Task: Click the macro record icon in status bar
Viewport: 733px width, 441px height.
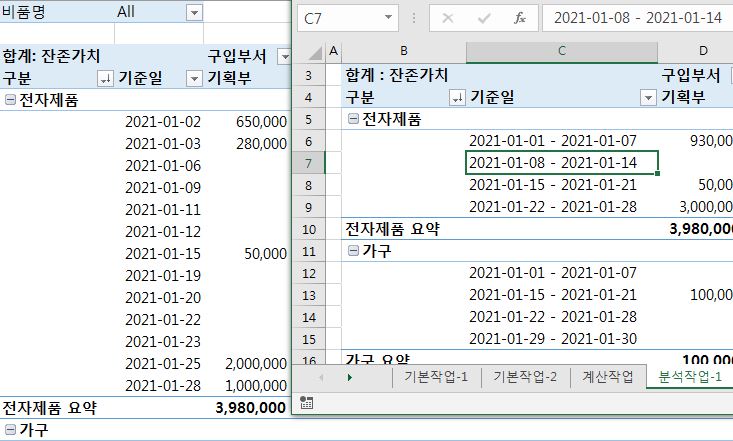Action: (x=306, y=402)
